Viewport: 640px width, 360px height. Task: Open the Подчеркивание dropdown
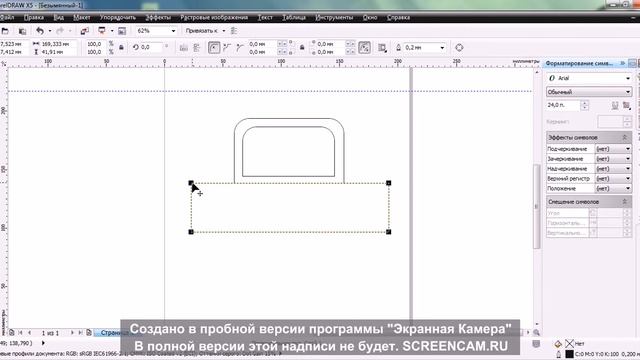pos(613,149)
